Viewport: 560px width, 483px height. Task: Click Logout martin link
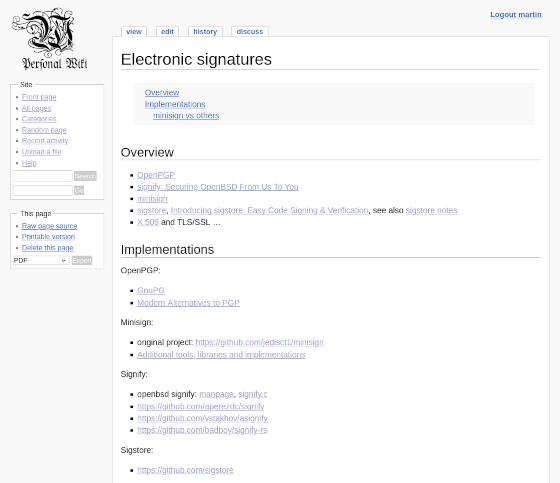(515, 15)
